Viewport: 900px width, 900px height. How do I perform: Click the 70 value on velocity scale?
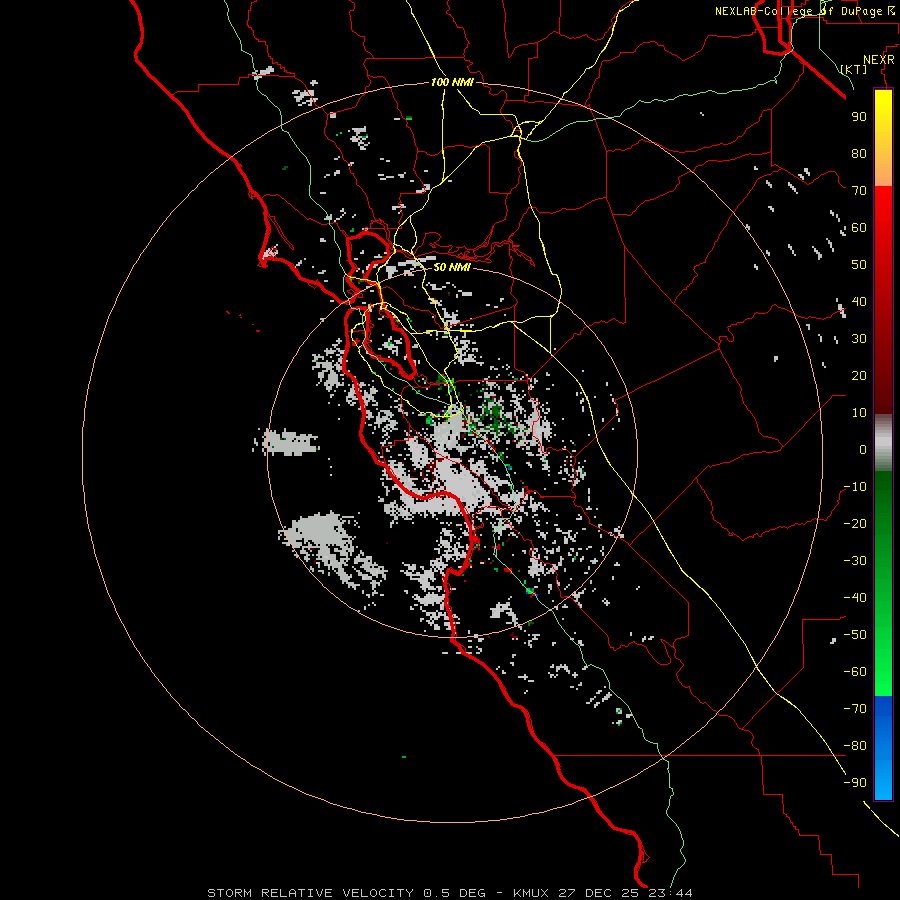859,191
